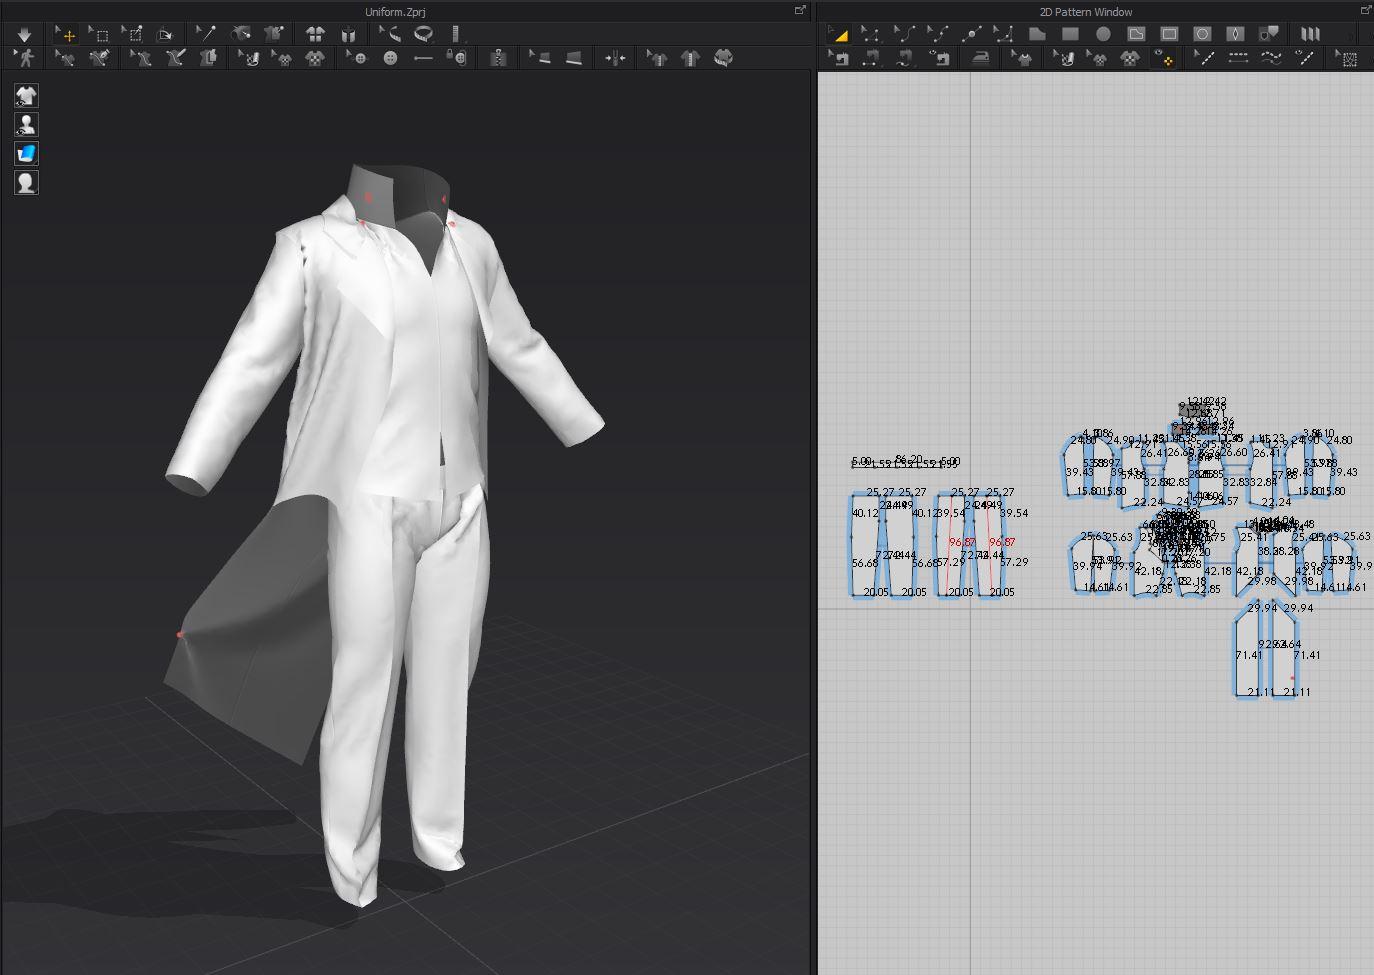Click the button placement tool icon
The image size is (1374, 975).
390,58
